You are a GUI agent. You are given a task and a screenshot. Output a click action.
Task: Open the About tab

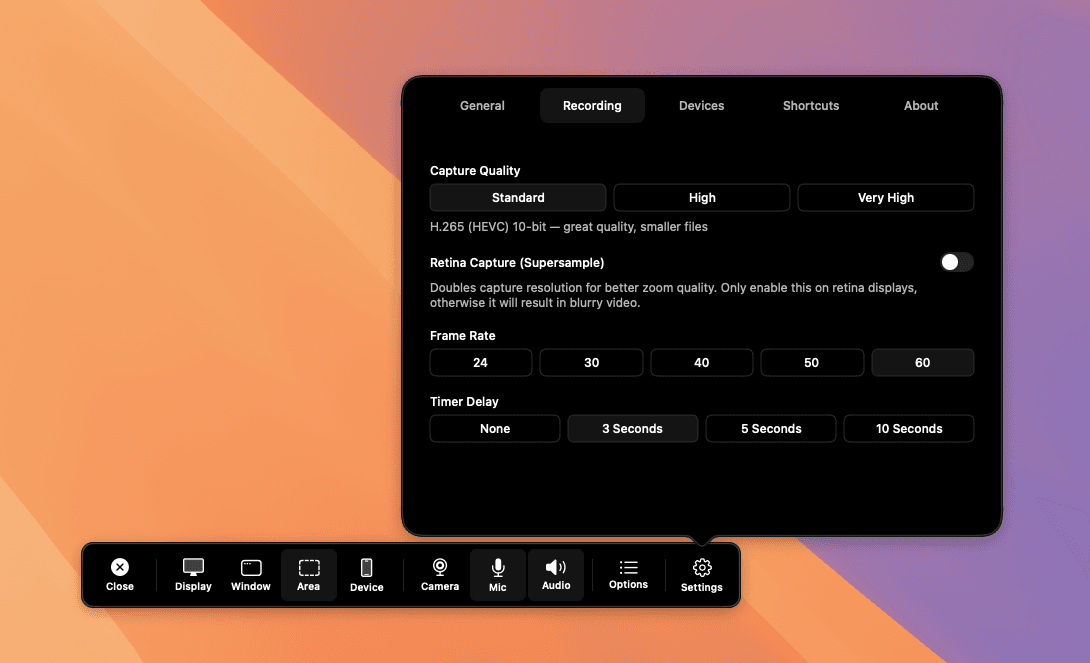(x=920, y=105)
